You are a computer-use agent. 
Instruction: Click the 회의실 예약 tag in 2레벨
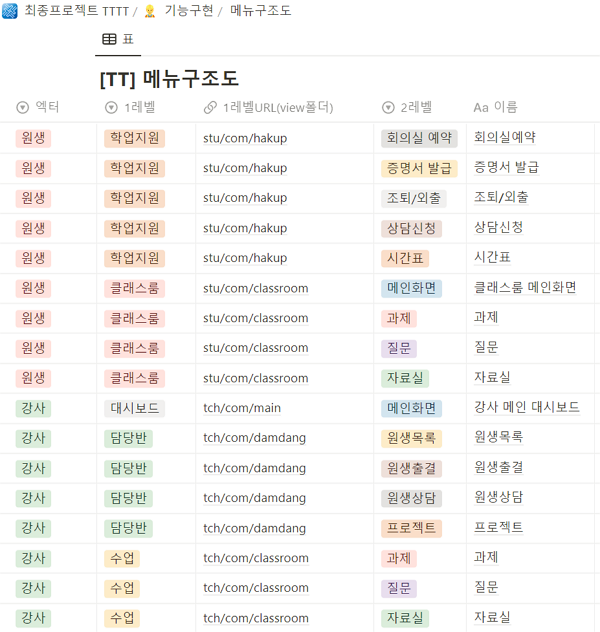pos(419,138)
